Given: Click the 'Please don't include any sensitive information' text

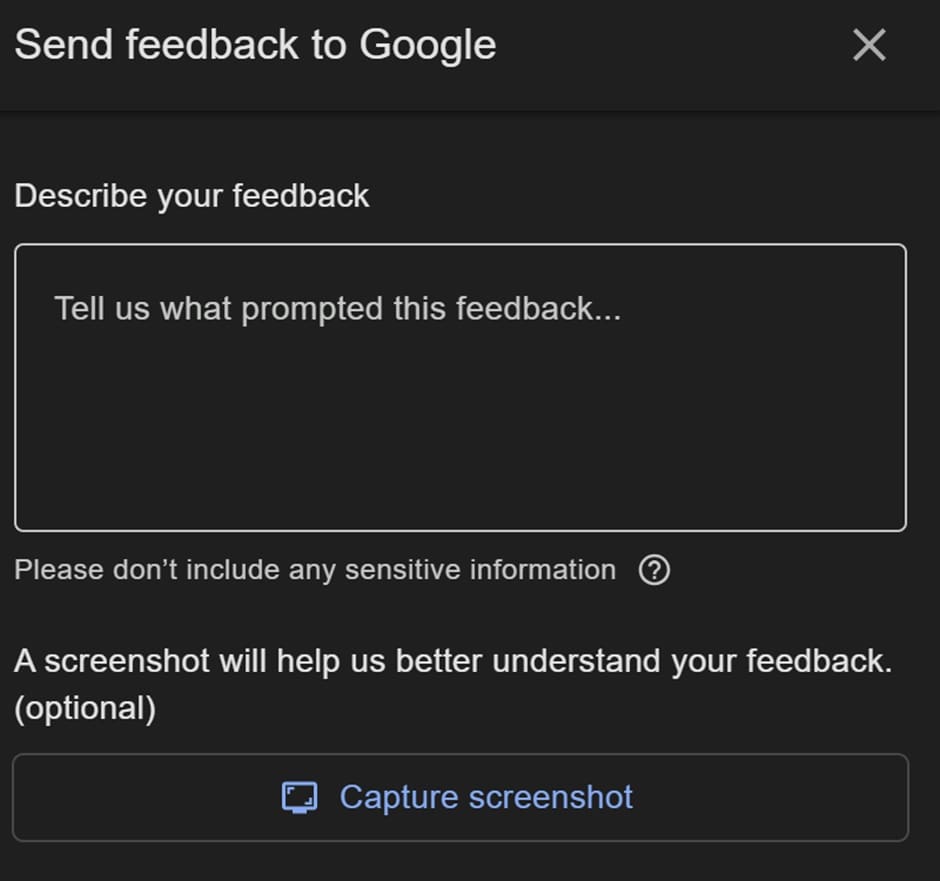Looking at the screenshot, I should (x=315, y=570).
